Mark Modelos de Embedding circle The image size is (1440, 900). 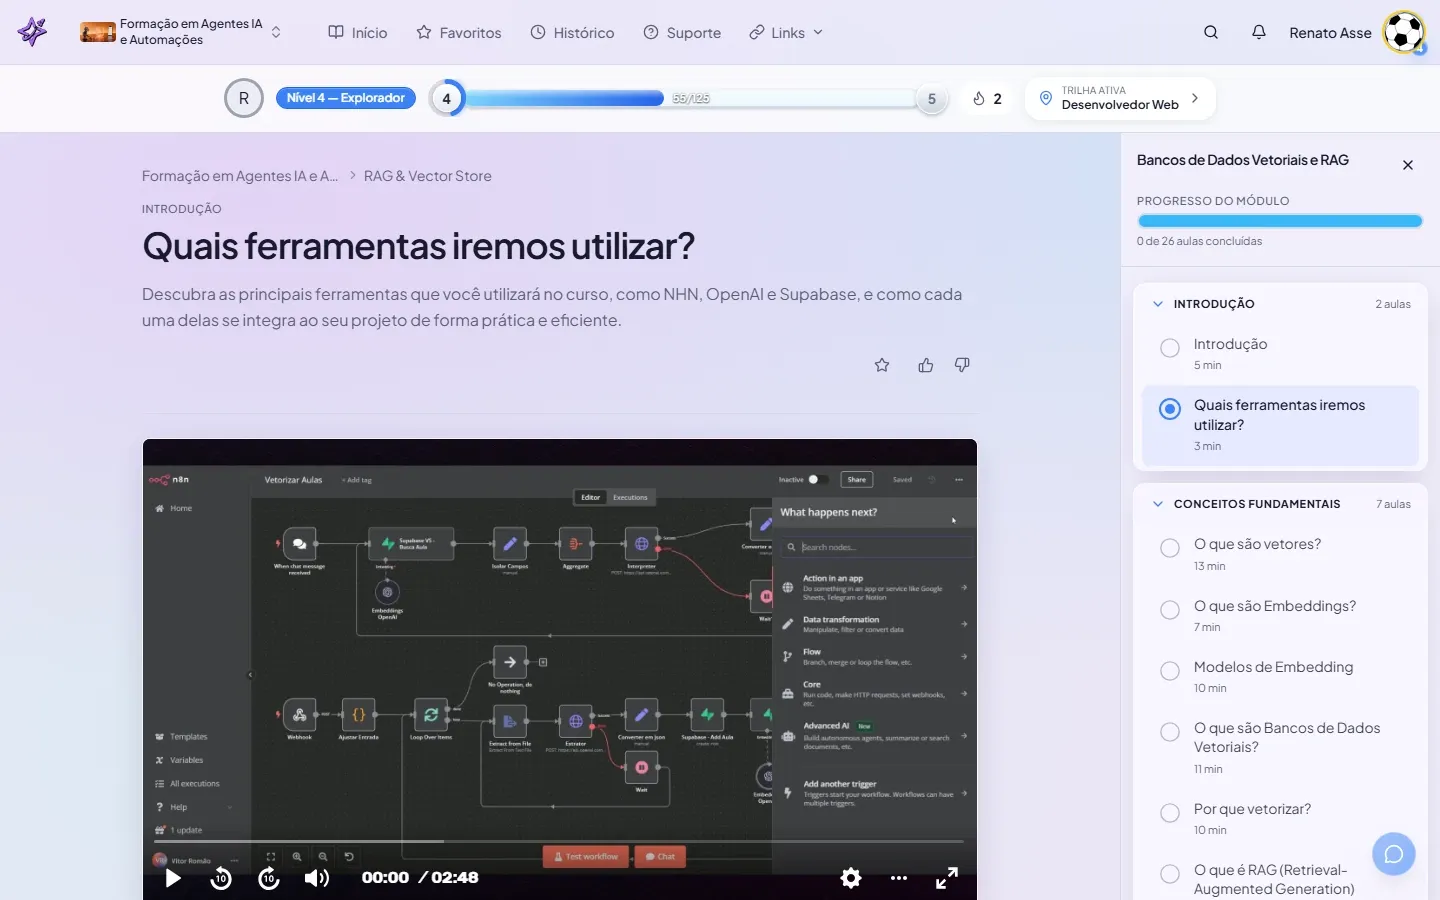tap(1170, 671)
